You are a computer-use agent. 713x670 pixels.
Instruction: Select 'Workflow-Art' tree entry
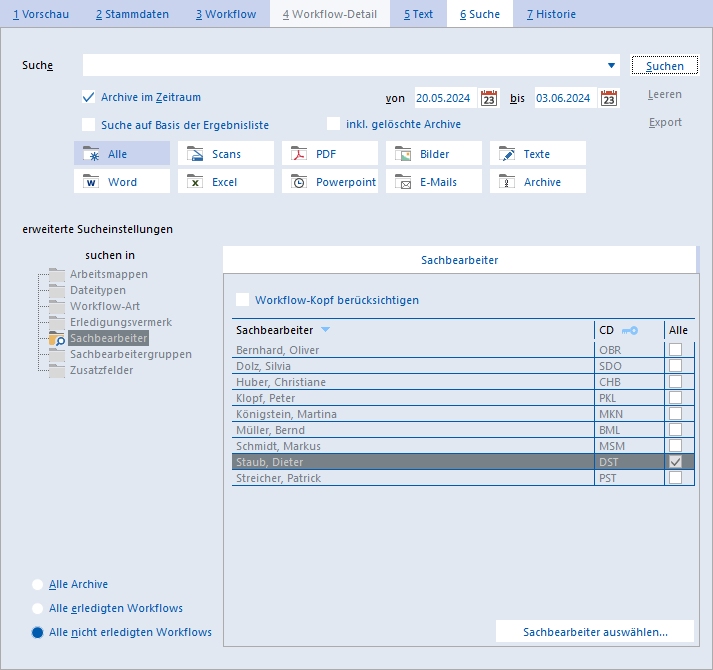pos(105,306)
